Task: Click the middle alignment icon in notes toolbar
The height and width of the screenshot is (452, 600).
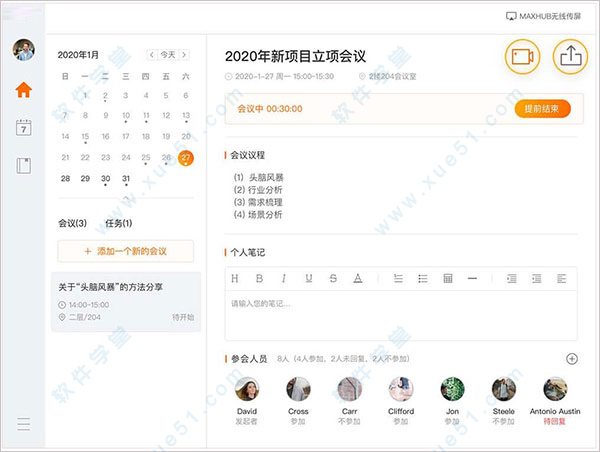Action: coord(536,279)
